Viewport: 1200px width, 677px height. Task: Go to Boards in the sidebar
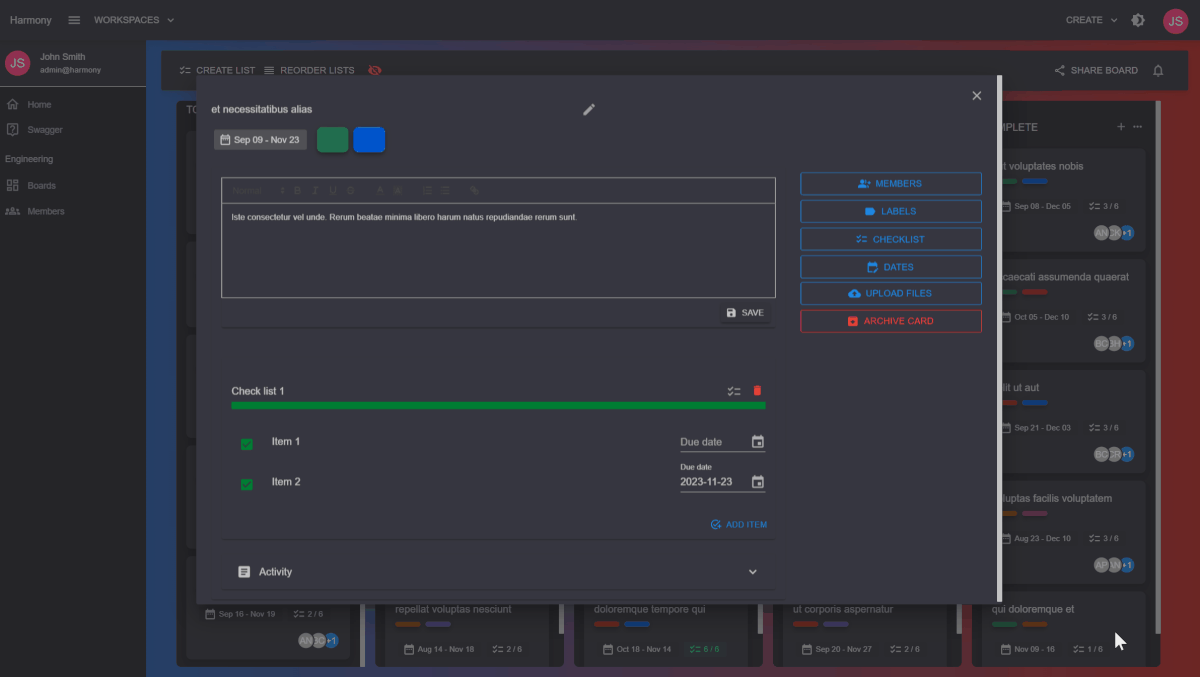point(41,185)
